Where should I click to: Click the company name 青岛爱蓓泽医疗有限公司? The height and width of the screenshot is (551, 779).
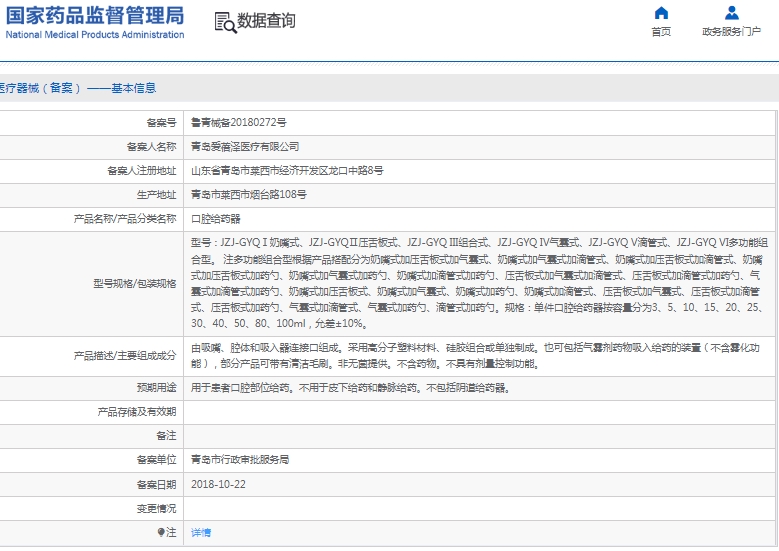click(x=245, y=147)
